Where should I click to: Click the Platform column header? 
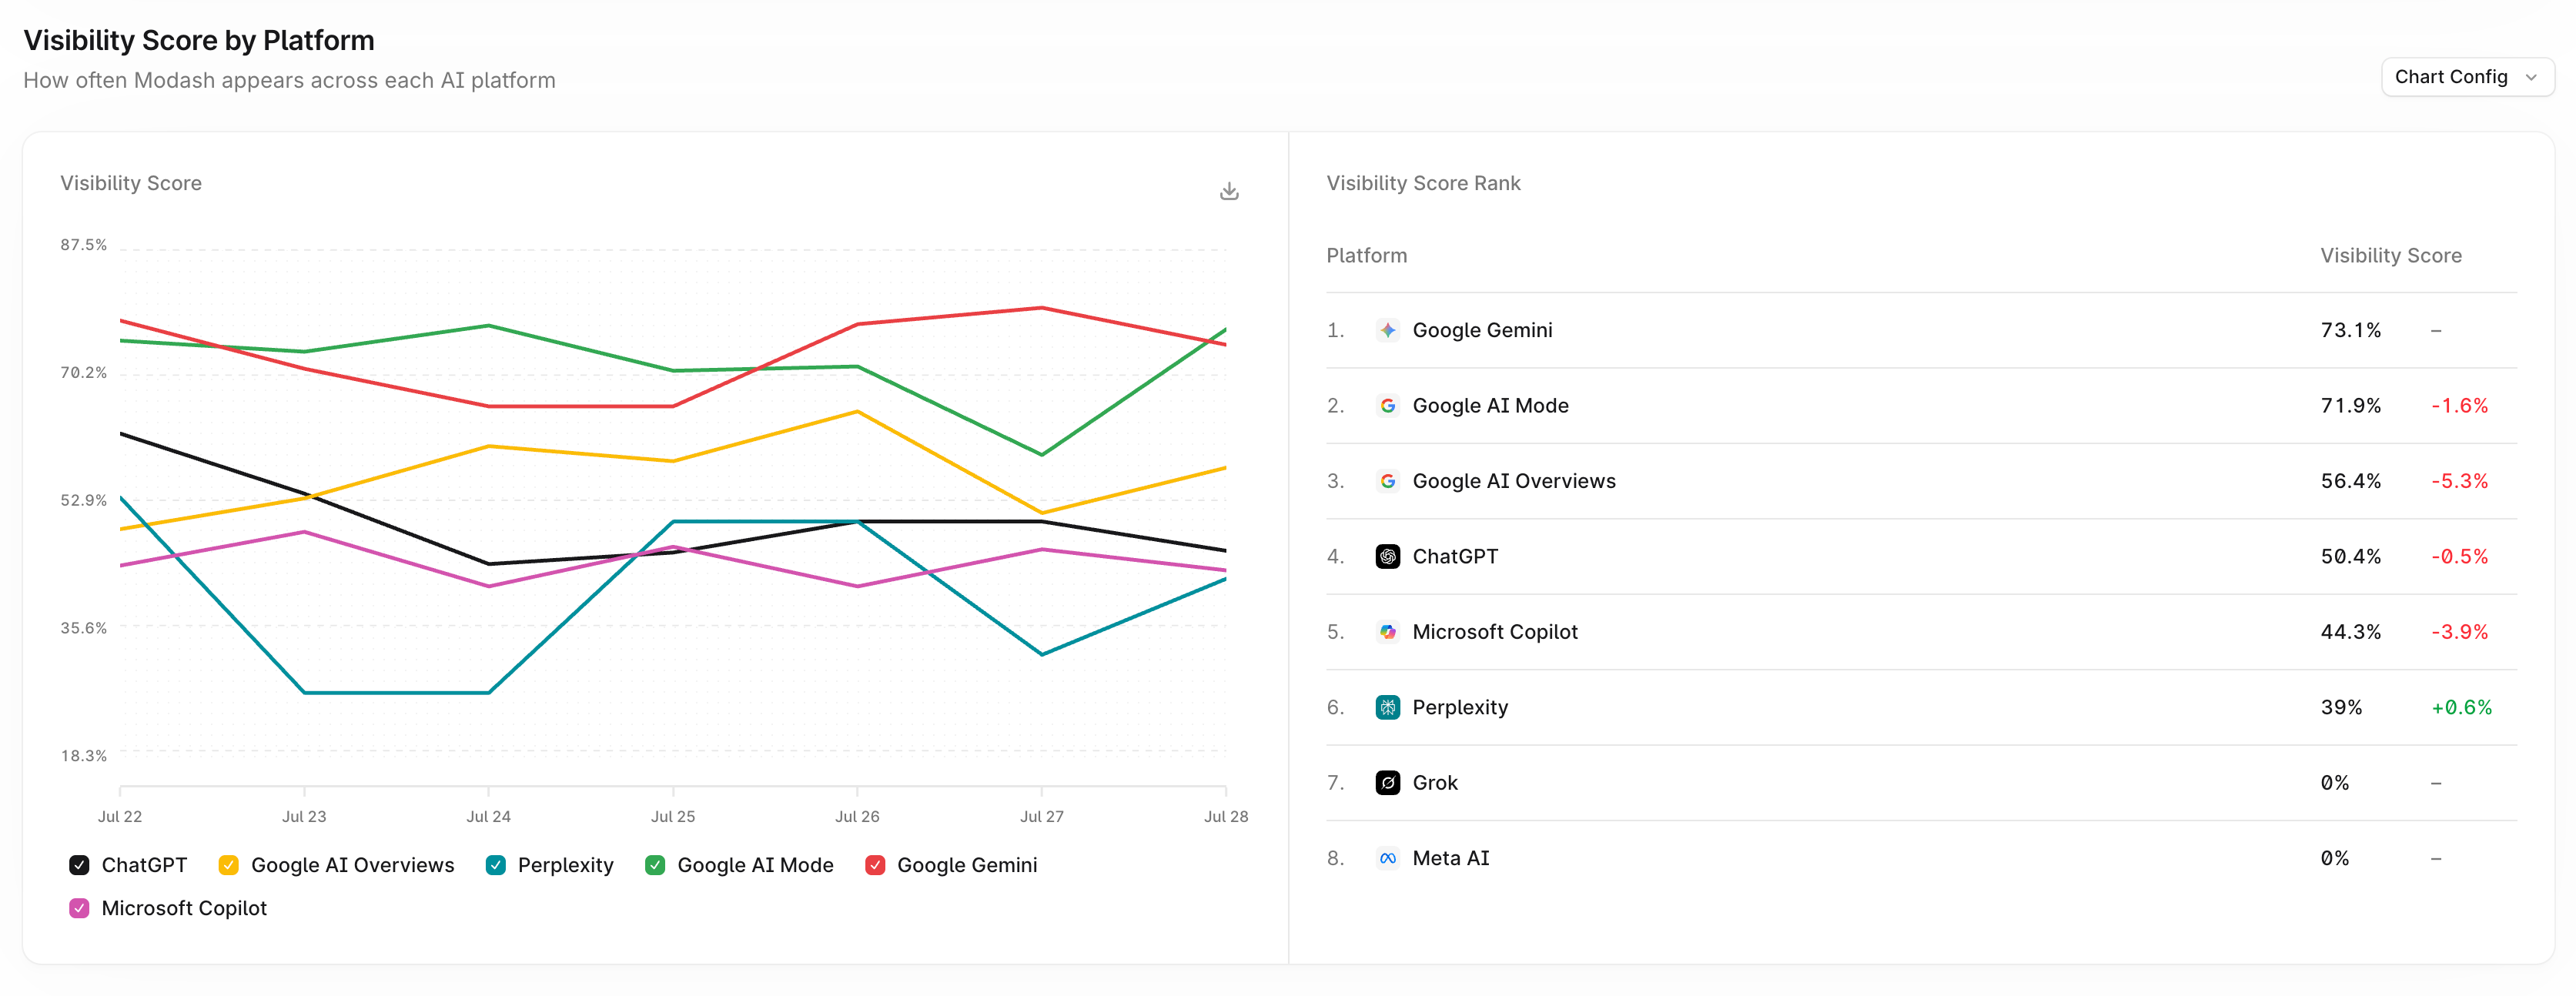coord(1366,256)
